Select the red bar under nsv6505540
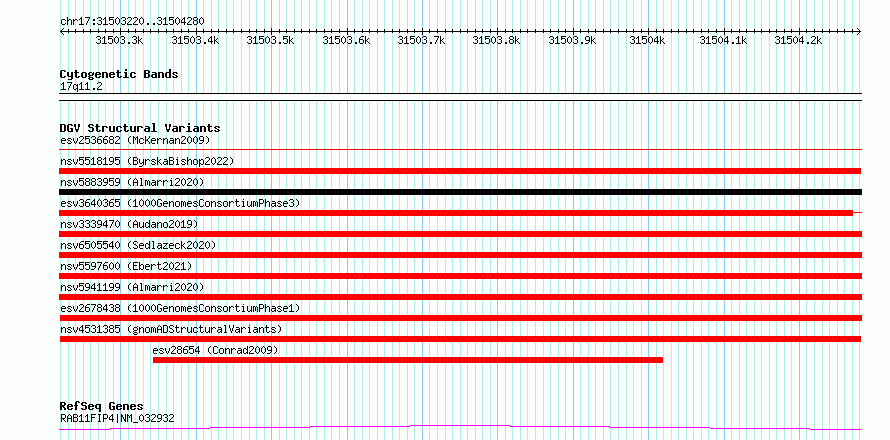Image resolution: width=890 pixels, height=440 pixels. coord(460,255)
